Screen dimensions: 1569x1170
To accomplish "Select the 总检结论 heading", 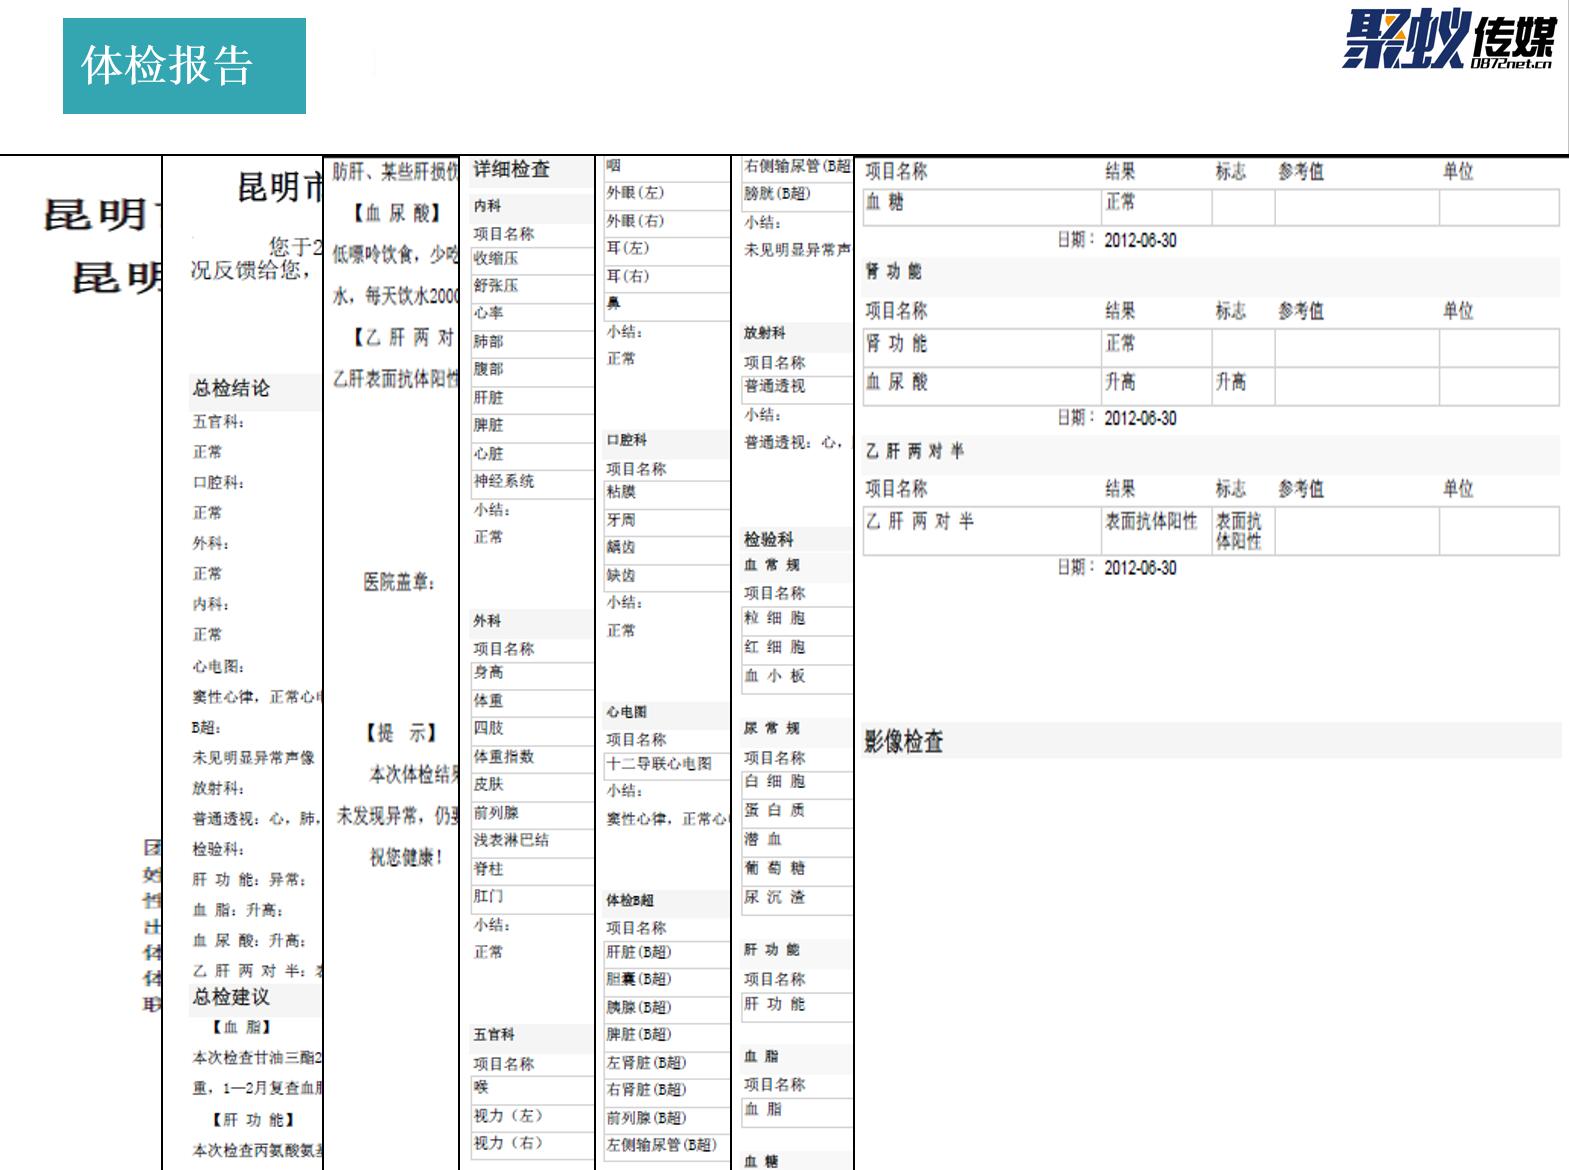I will (x=231, y=389).
